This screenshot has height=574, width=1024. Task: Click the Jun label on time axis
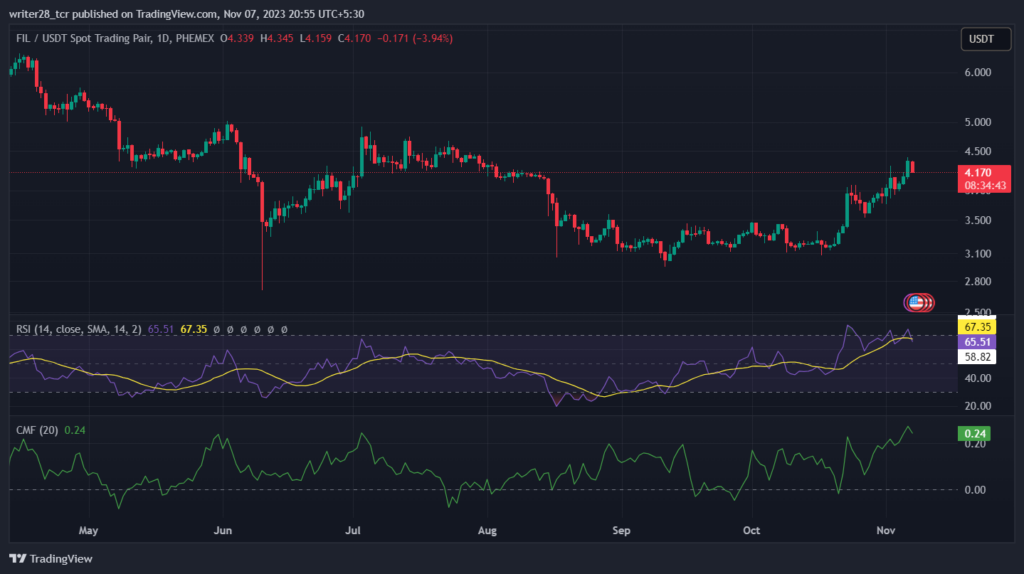[x=223, y=530]
